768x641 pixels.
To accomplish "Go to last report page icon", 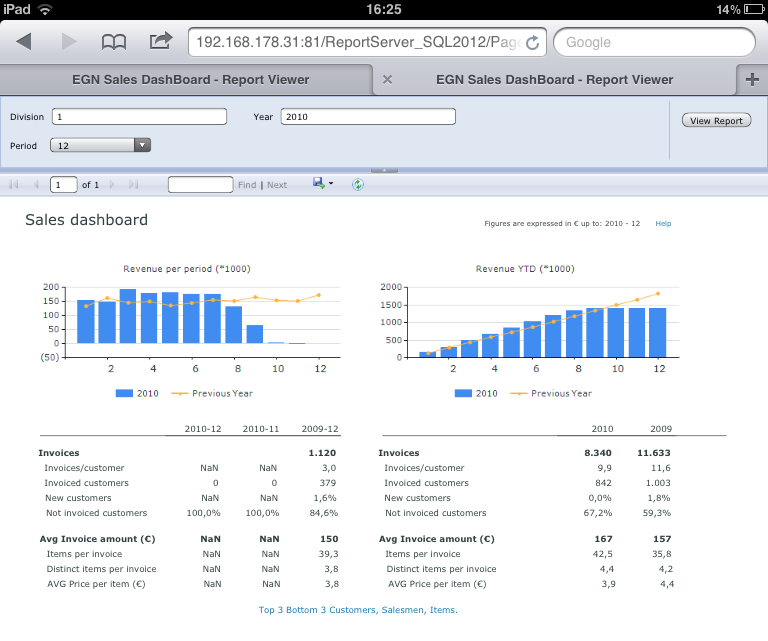I will pyautogui.click(x=133, y=185).
